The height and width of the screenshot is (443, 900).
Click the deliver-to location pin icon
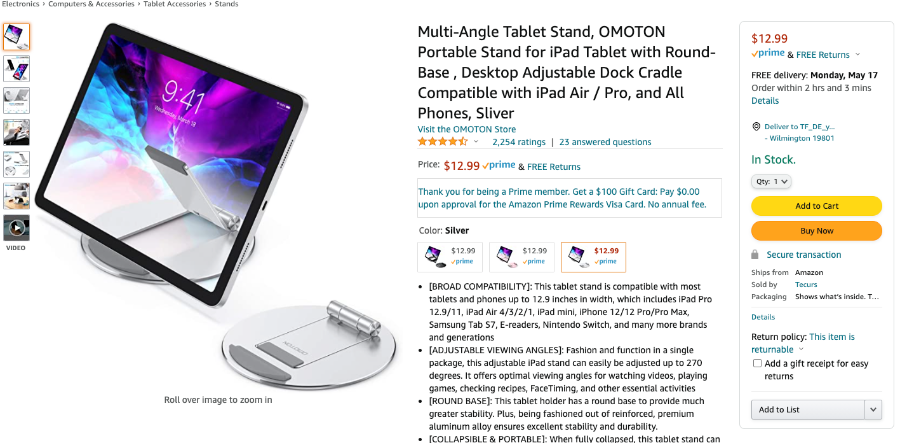pos(756,127)
